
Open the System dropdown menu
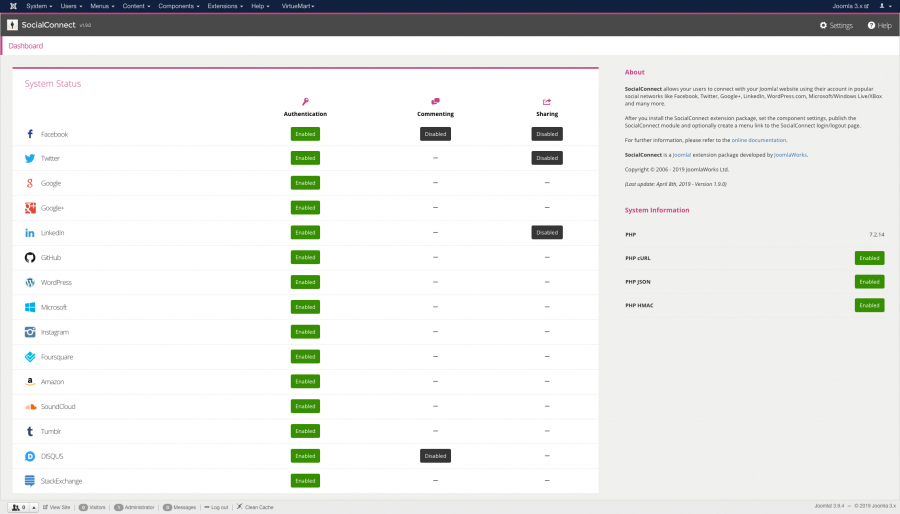pos(39,6)
